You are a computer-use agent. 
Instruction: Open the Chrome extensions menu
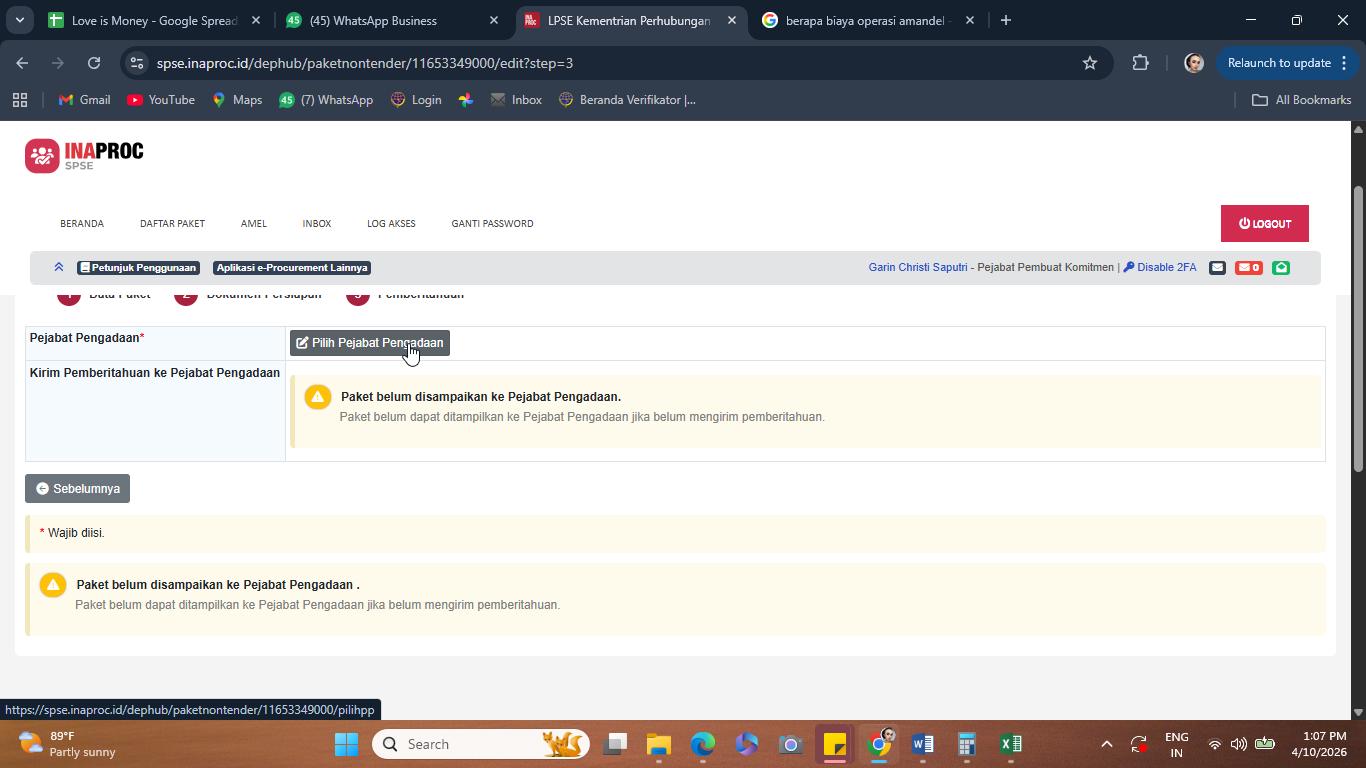1140,63
